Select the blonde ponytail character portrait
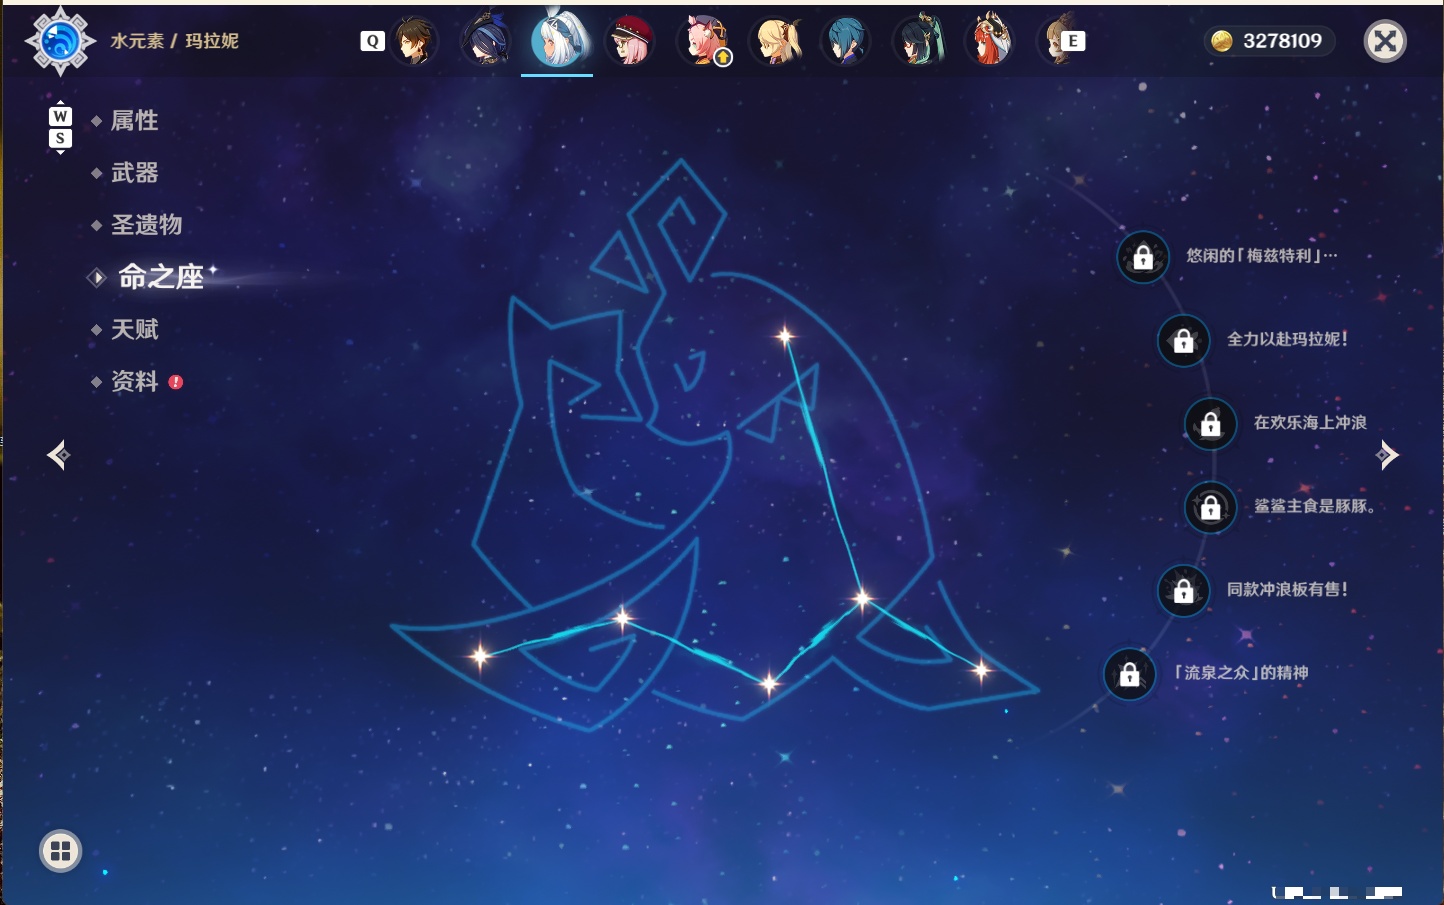Screen dimensions: 1444x905 coord(776,41)
